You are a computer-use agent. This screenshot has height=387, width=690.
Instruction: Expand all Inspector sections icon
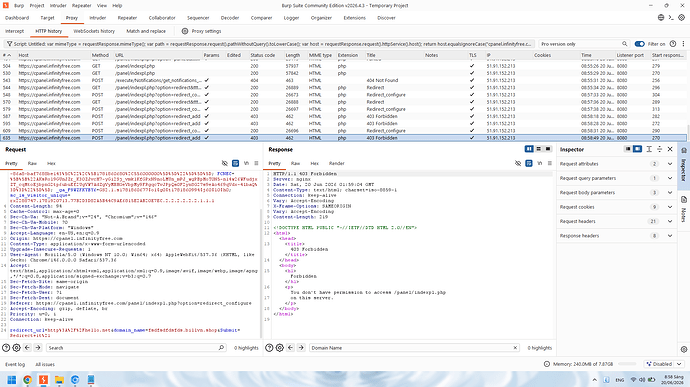pos(649,149)
